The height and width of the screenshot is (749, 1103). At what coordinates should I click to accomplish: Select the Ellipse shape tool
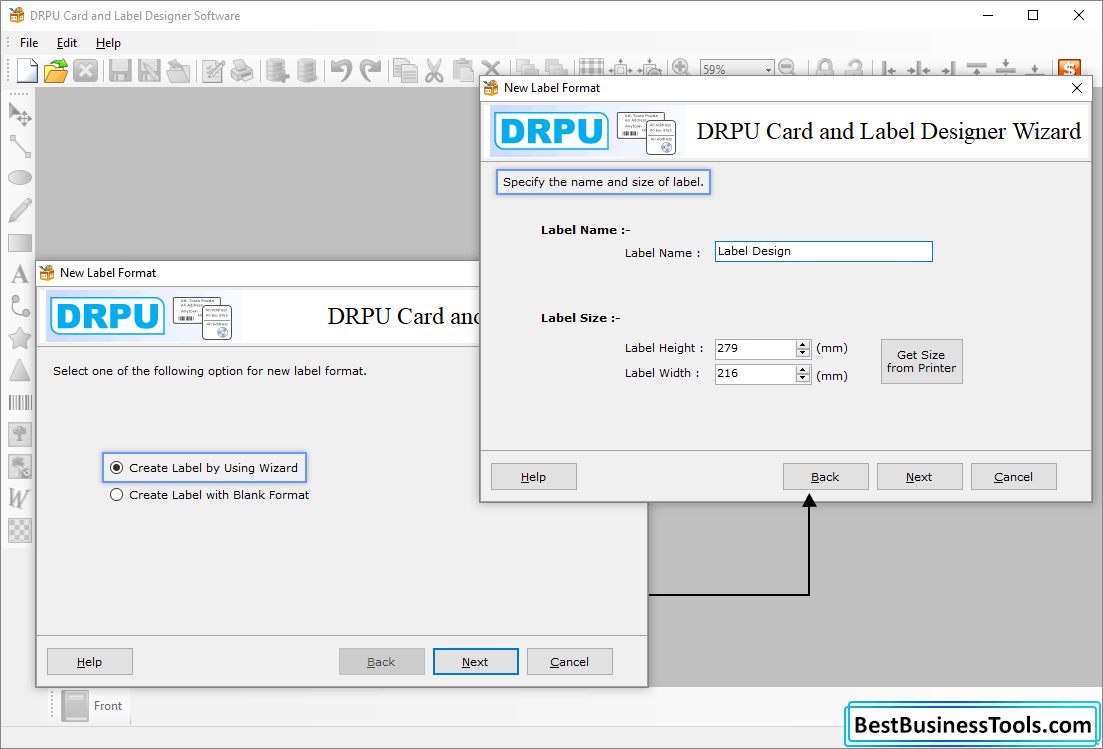click(x=20, y=178)
